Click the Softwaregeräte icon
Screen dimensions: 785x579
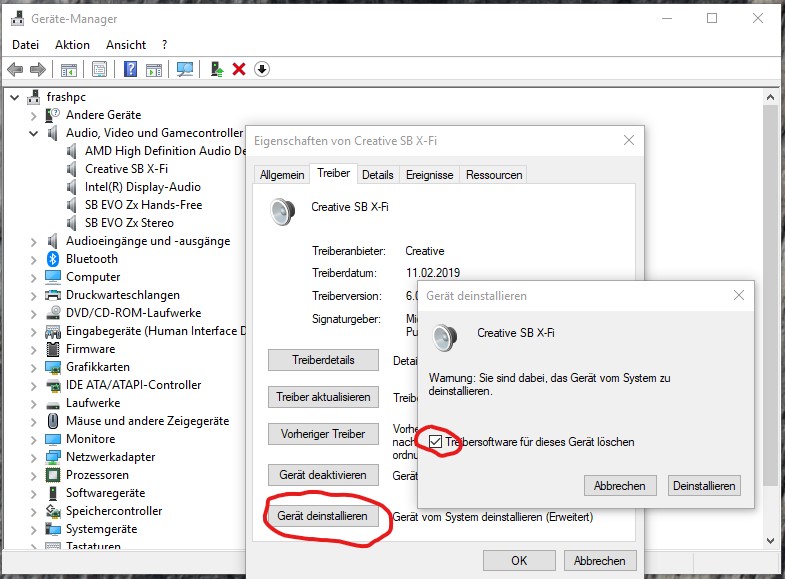coord(53,493)
